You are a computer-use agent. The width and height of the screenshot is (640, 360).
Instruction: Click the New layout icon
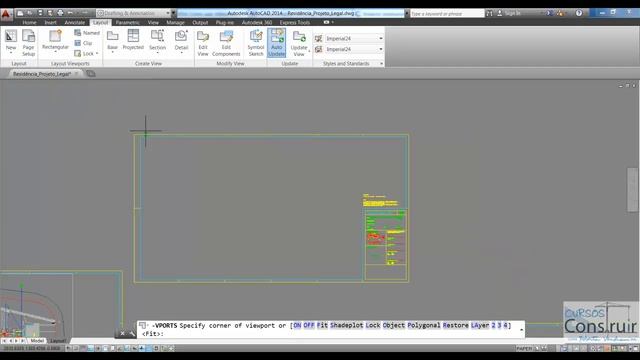point(11,36)
